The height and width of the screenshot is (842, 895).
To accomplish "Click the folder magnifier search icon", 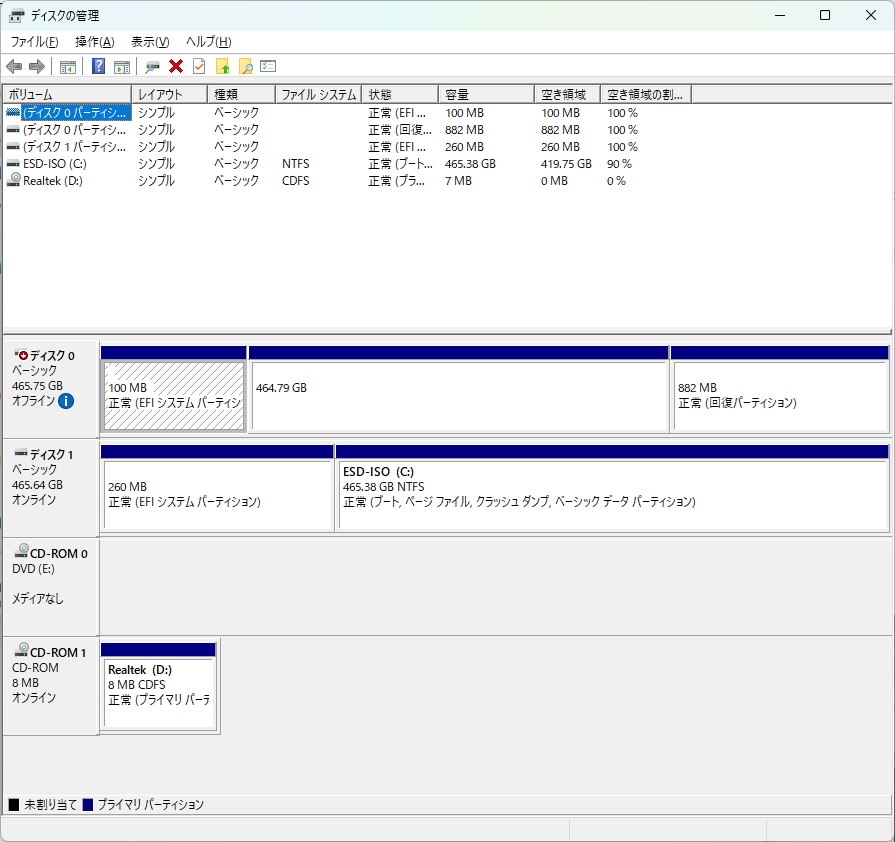I will coord(245,67).
